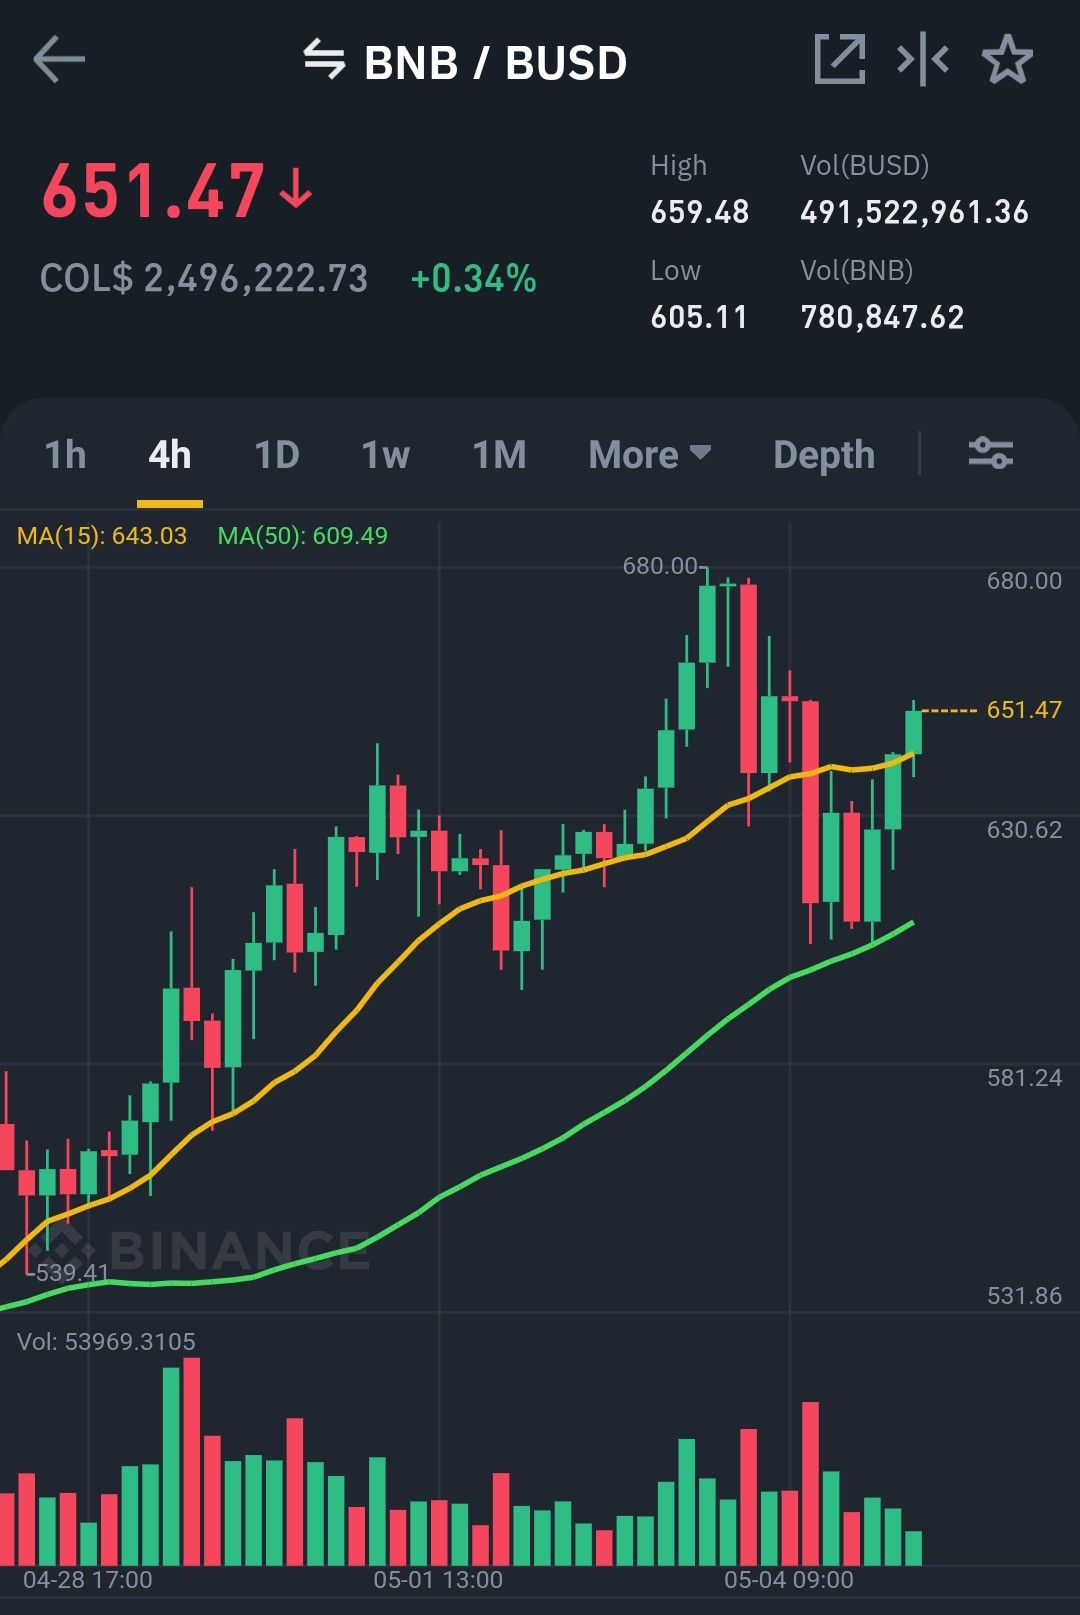Tap the swap pair icon beside BNB / BUSD
The width and height of the screenshot is (1080, 1615).
click(324, 60)
